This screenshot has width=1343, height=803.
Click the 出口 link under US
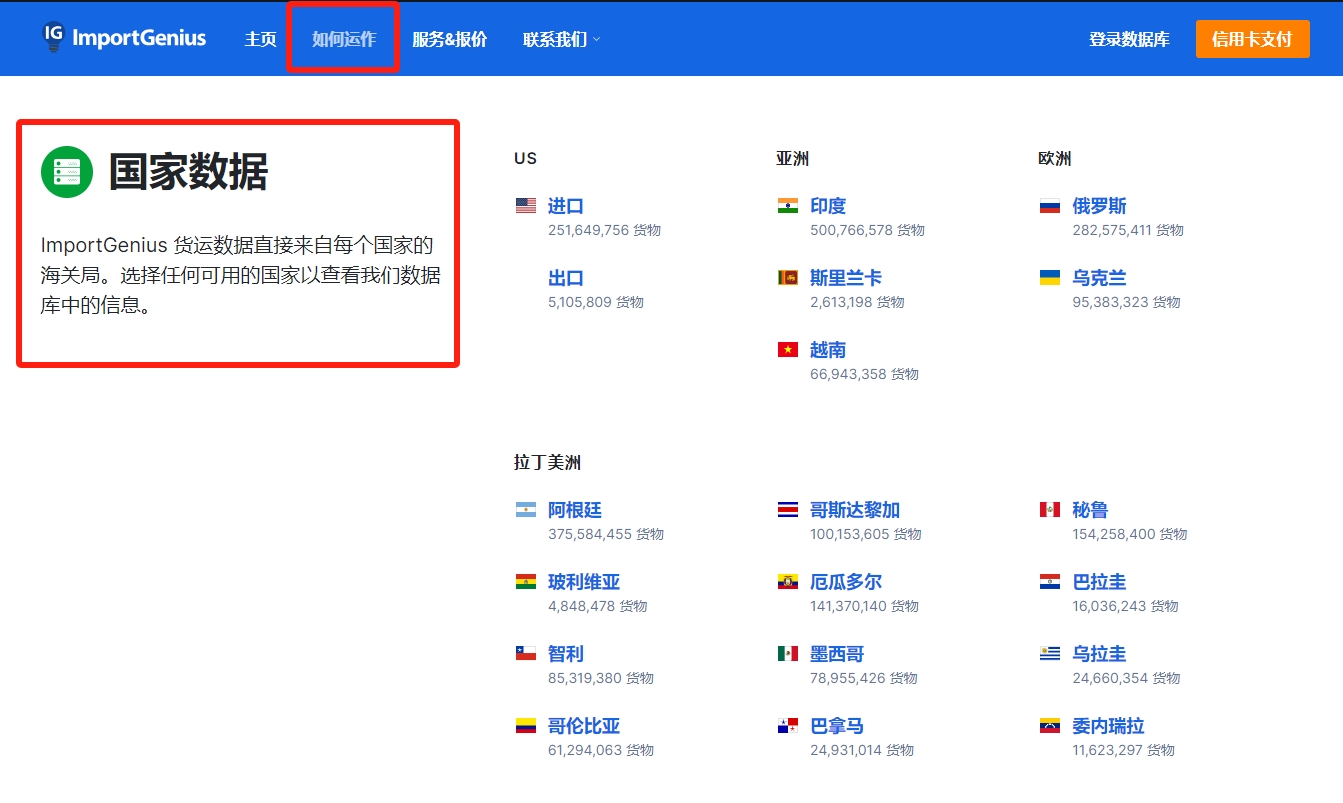pos(565,278)
